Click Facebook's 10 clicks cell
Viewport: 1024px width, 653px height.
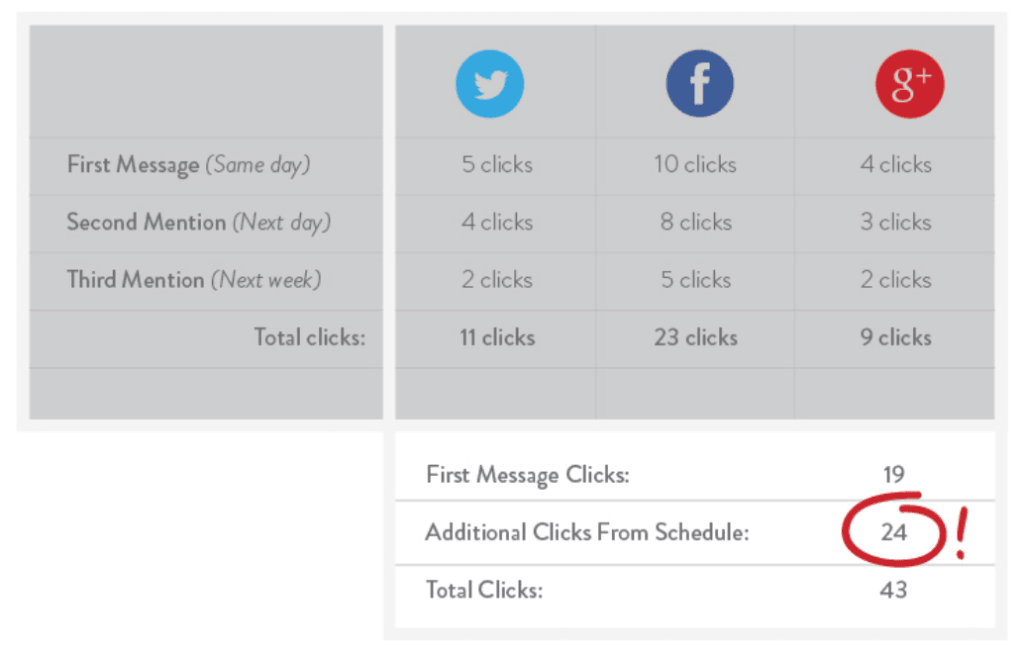[x=695, y=165]
